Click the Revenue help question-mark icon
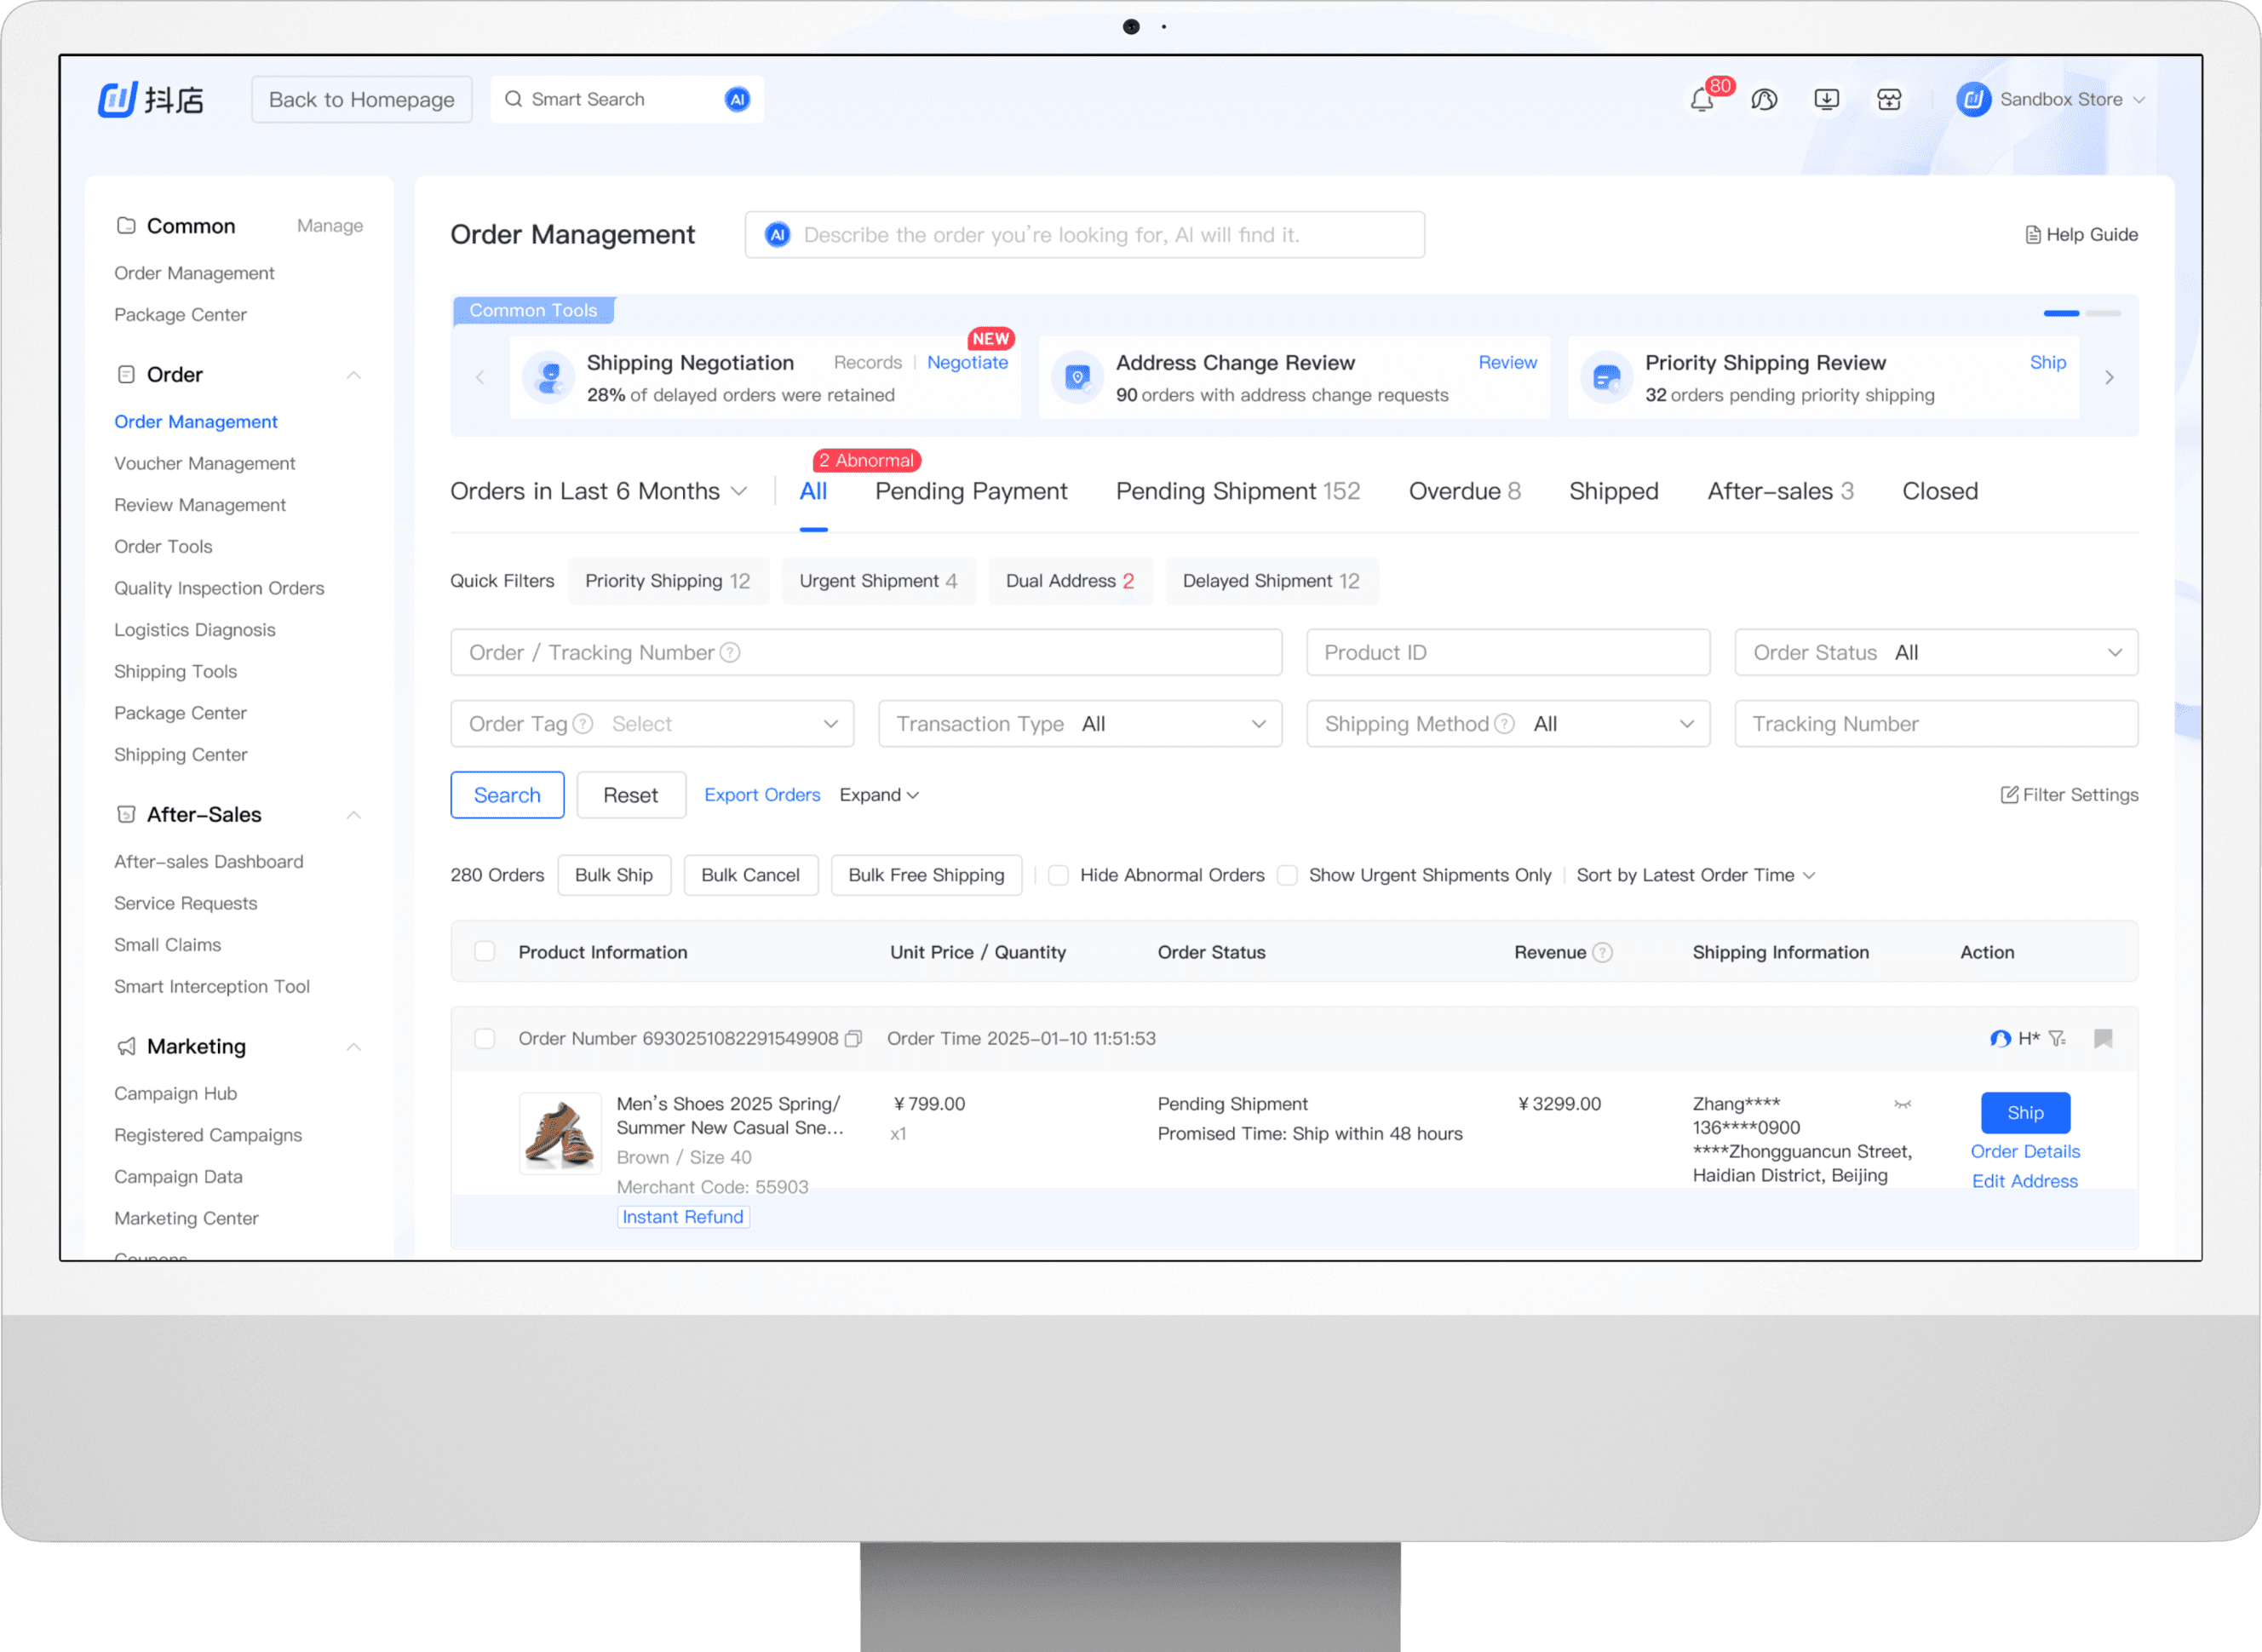2262x1652 pixels. click(1602, 953)
